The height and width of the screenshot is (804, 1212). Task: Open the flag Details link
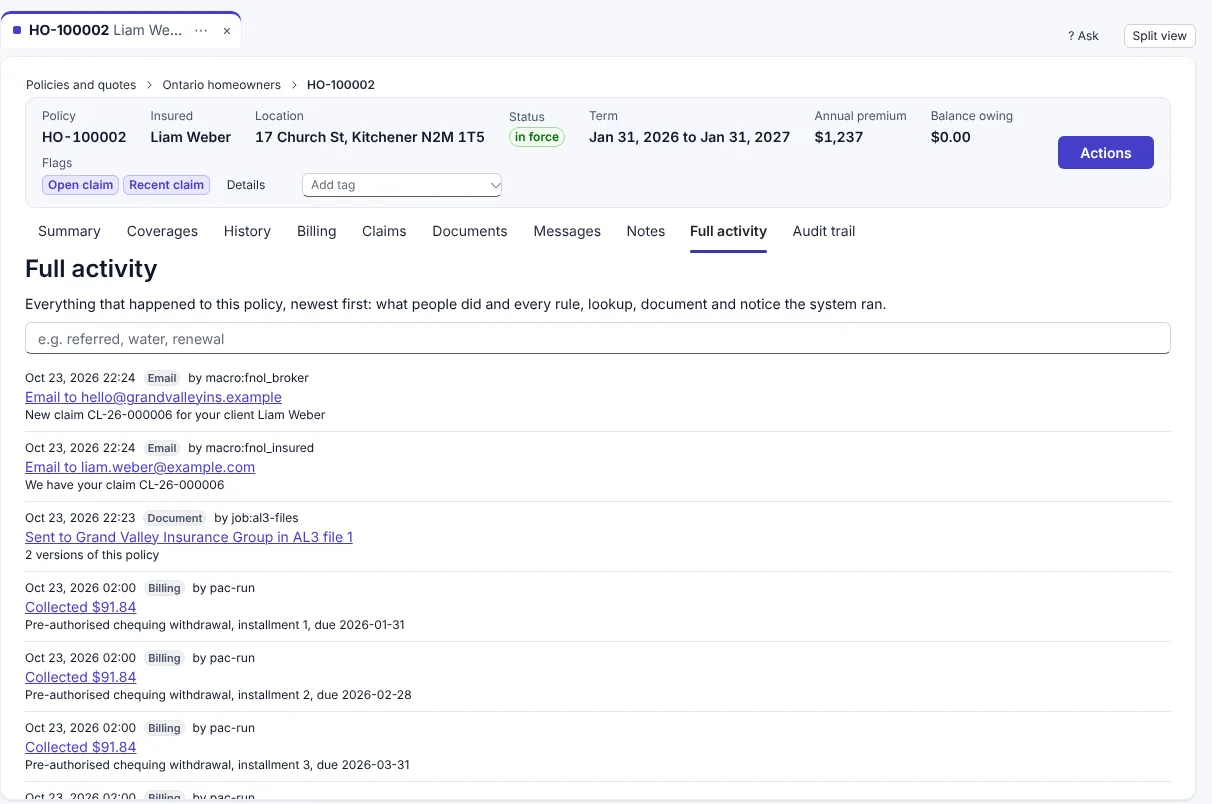pyautogui.click(x=246, y=185)
